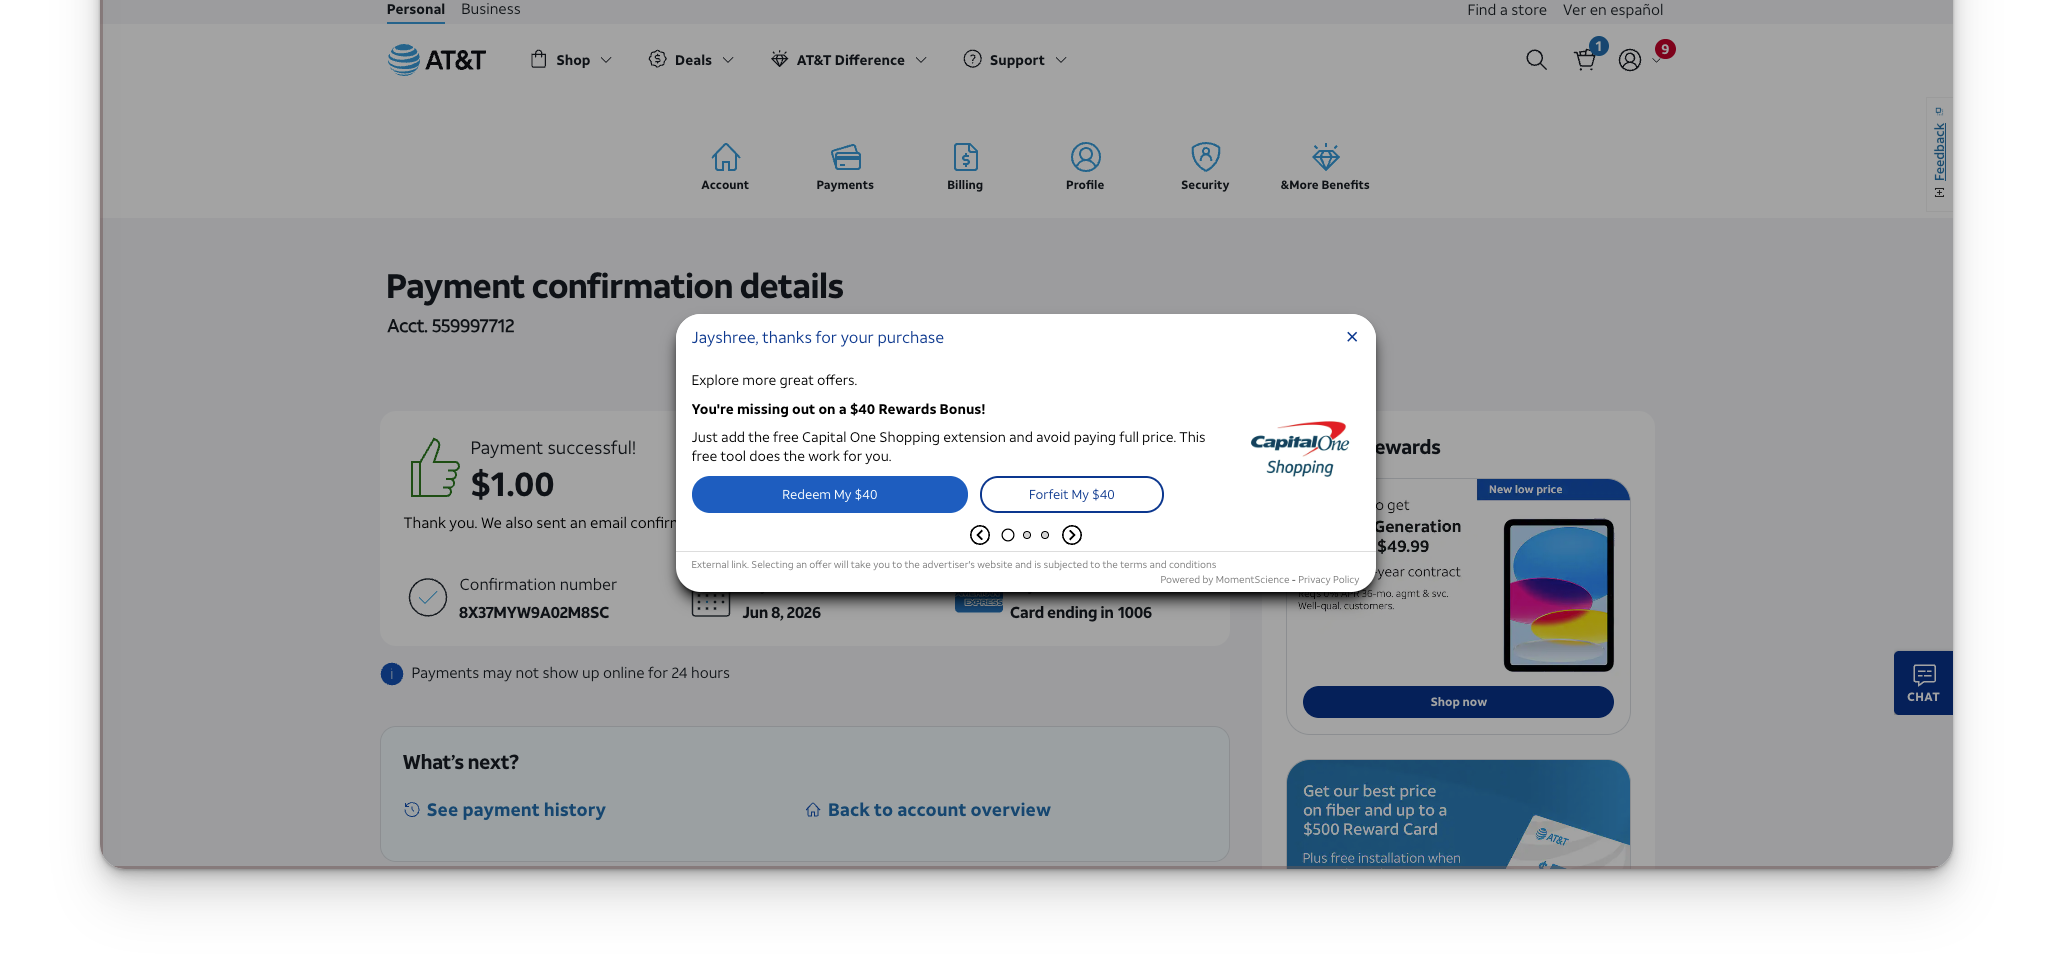The width and height of the screenshot is (2053, 969).
Task: Select confirmation number 8X37MYW9A02M8SC
Action: pyautogui.click(x=534, y=613)
